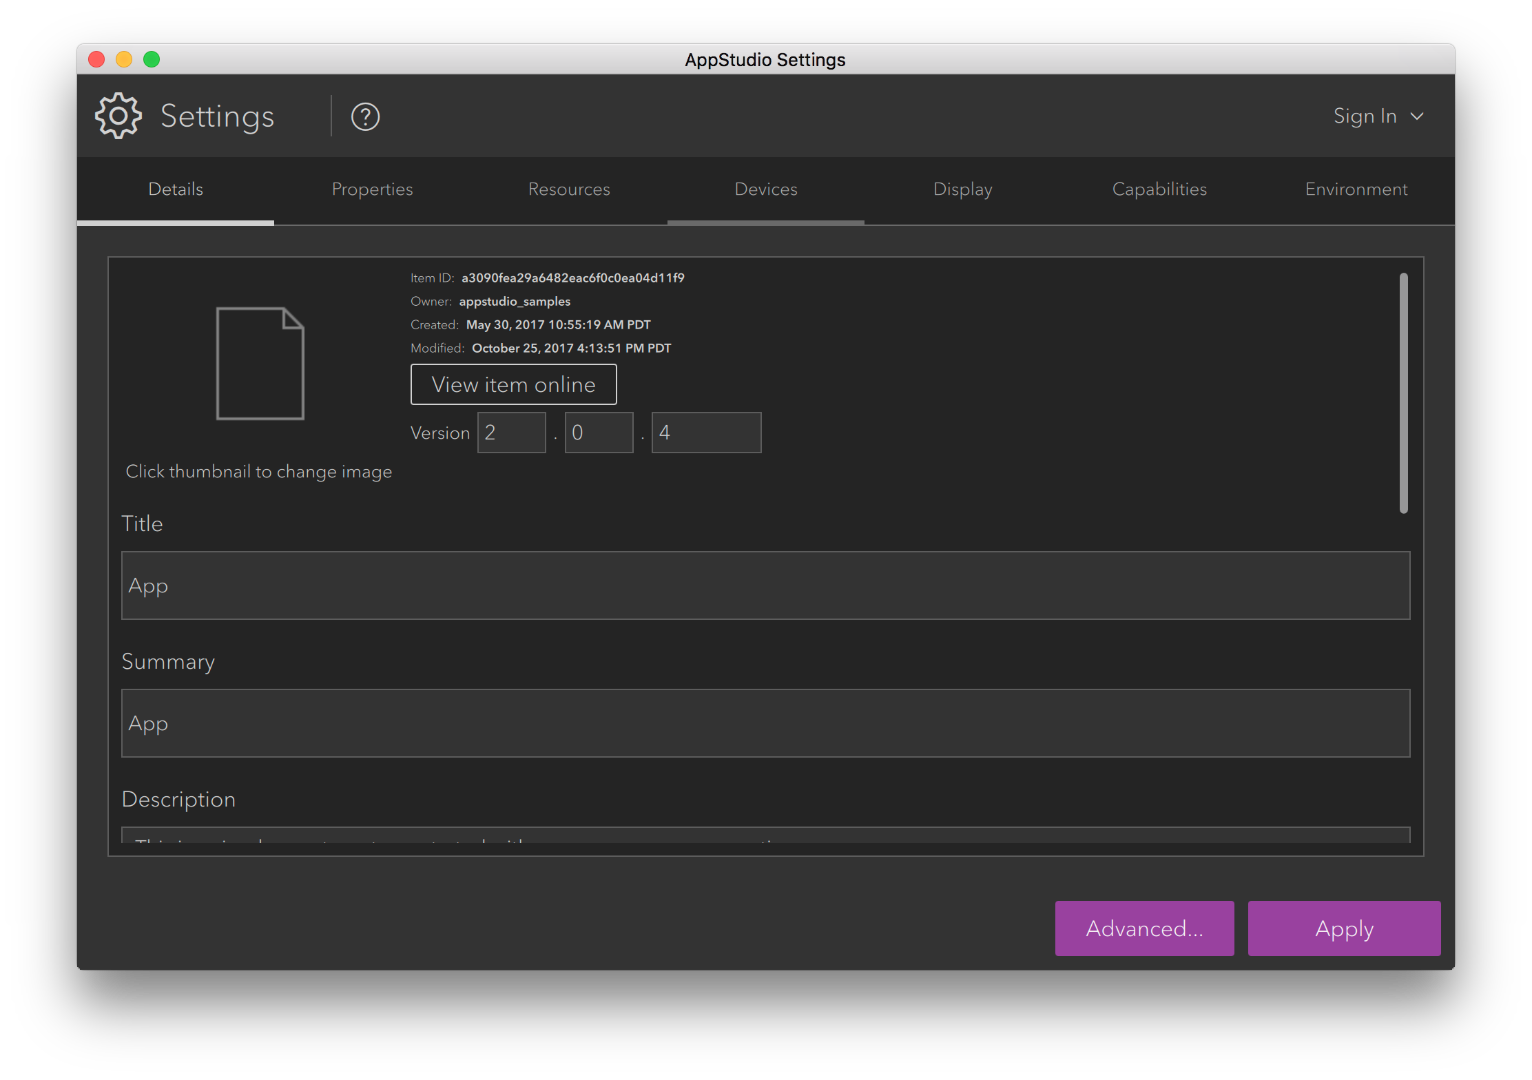Open the Properties tab
This screenshot has width=1532, height=1080.
[x=372, y=190]
